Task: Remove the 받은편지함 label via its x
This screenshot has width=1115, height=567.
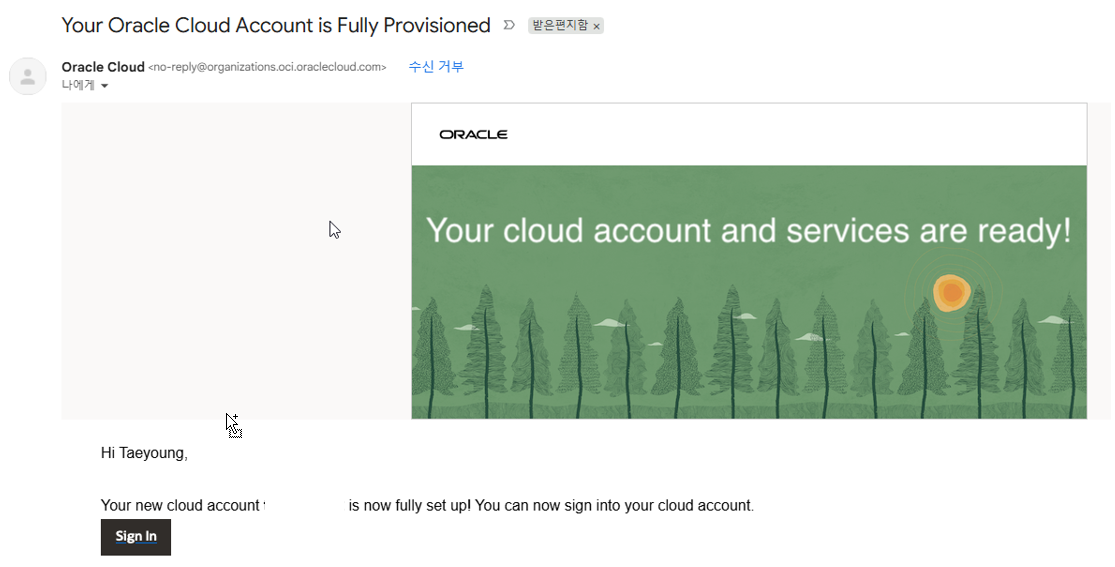Action: click(x=597, y=26)
